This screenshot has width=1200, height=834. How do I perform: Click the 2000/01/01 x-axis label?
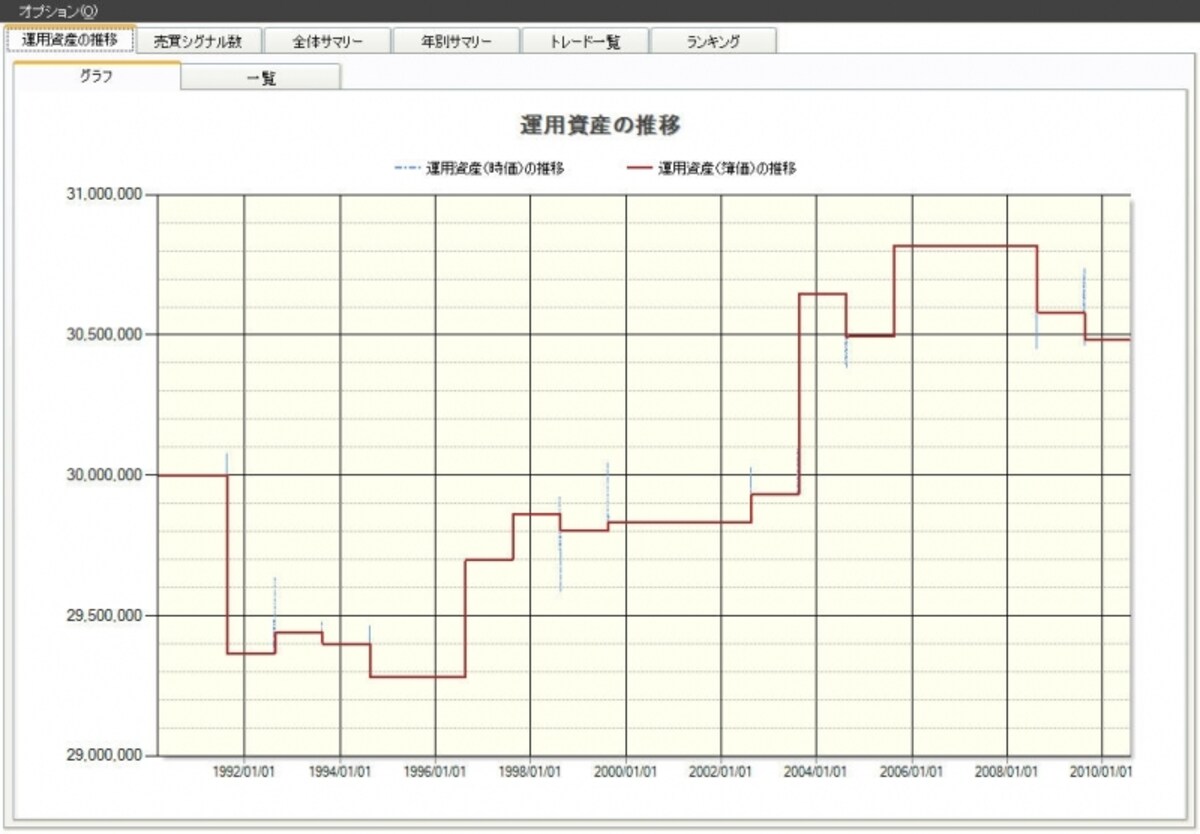pyautogui.click(x=626, y=772)
